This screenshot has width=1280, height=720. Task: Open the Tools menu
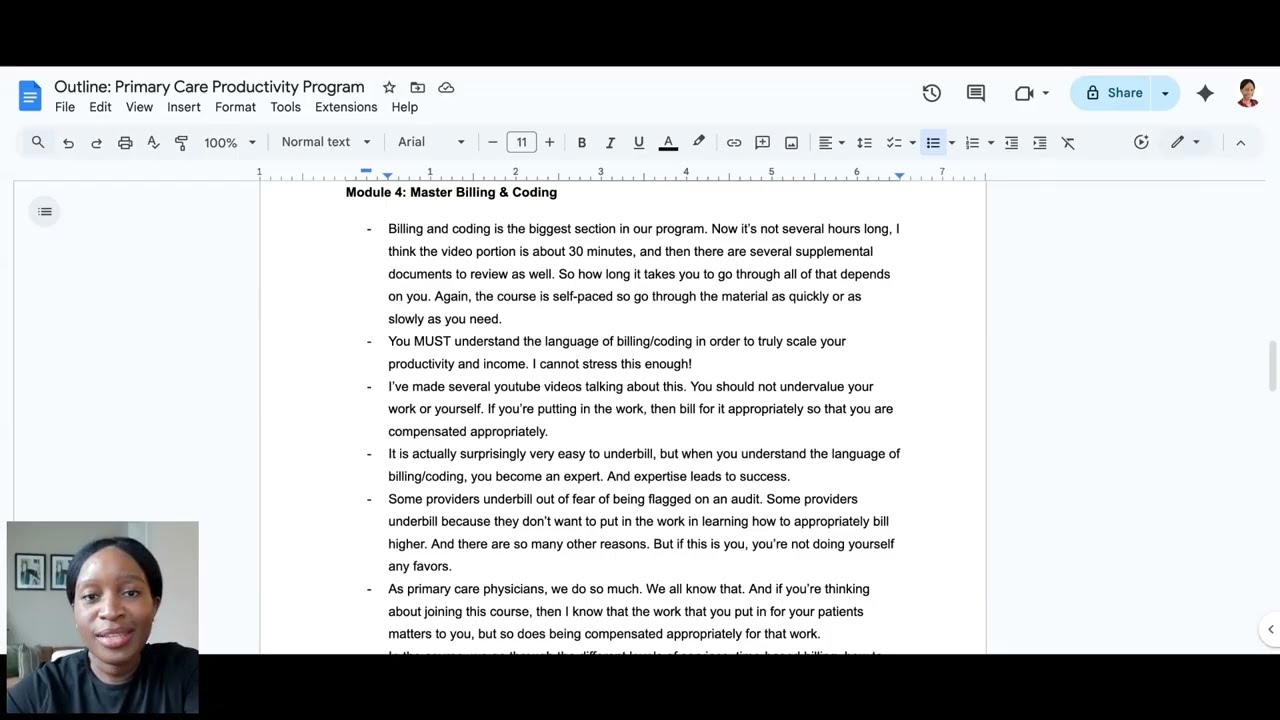click(285, 107)
